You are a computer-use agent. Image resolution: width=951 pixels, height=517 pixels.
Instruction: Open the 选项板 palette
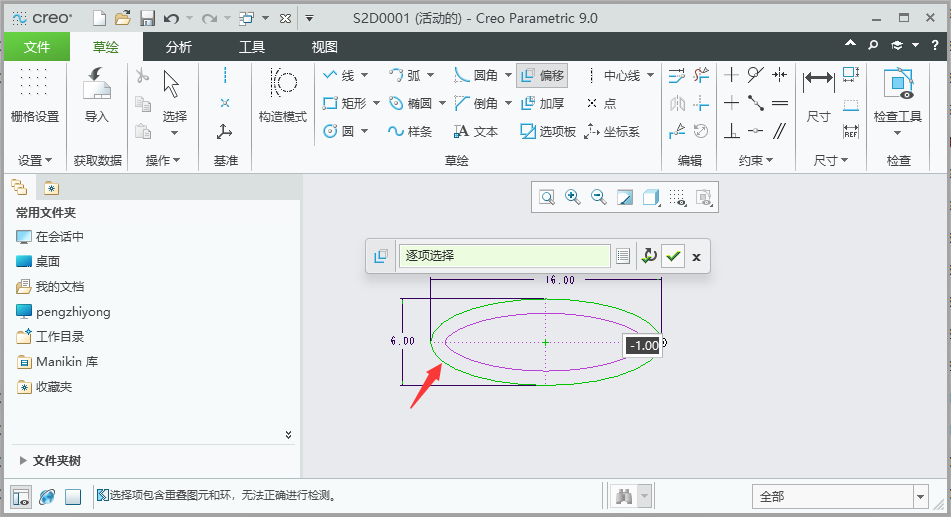pos(548,131)
